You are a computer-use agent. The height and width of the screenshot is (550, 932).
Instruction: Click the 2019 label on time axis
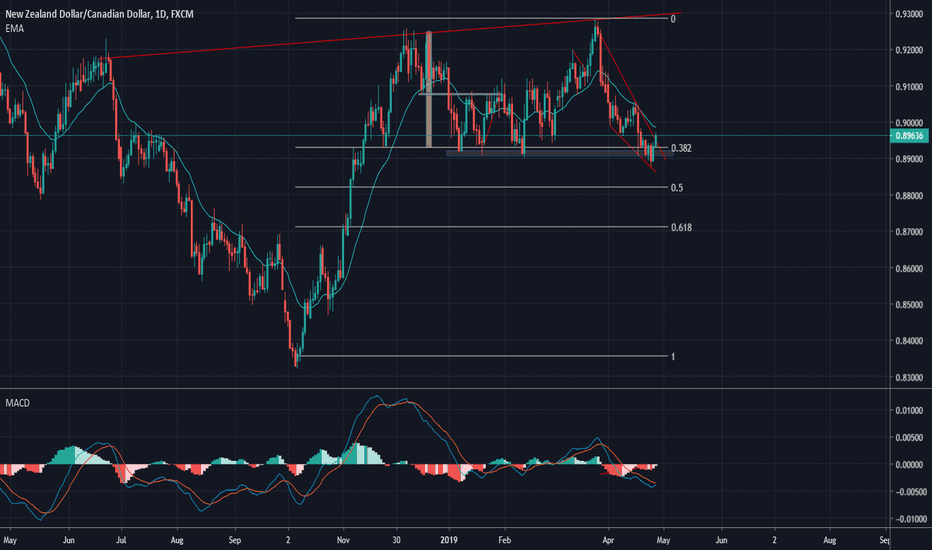pyautogui.click(x=449, y=540)
